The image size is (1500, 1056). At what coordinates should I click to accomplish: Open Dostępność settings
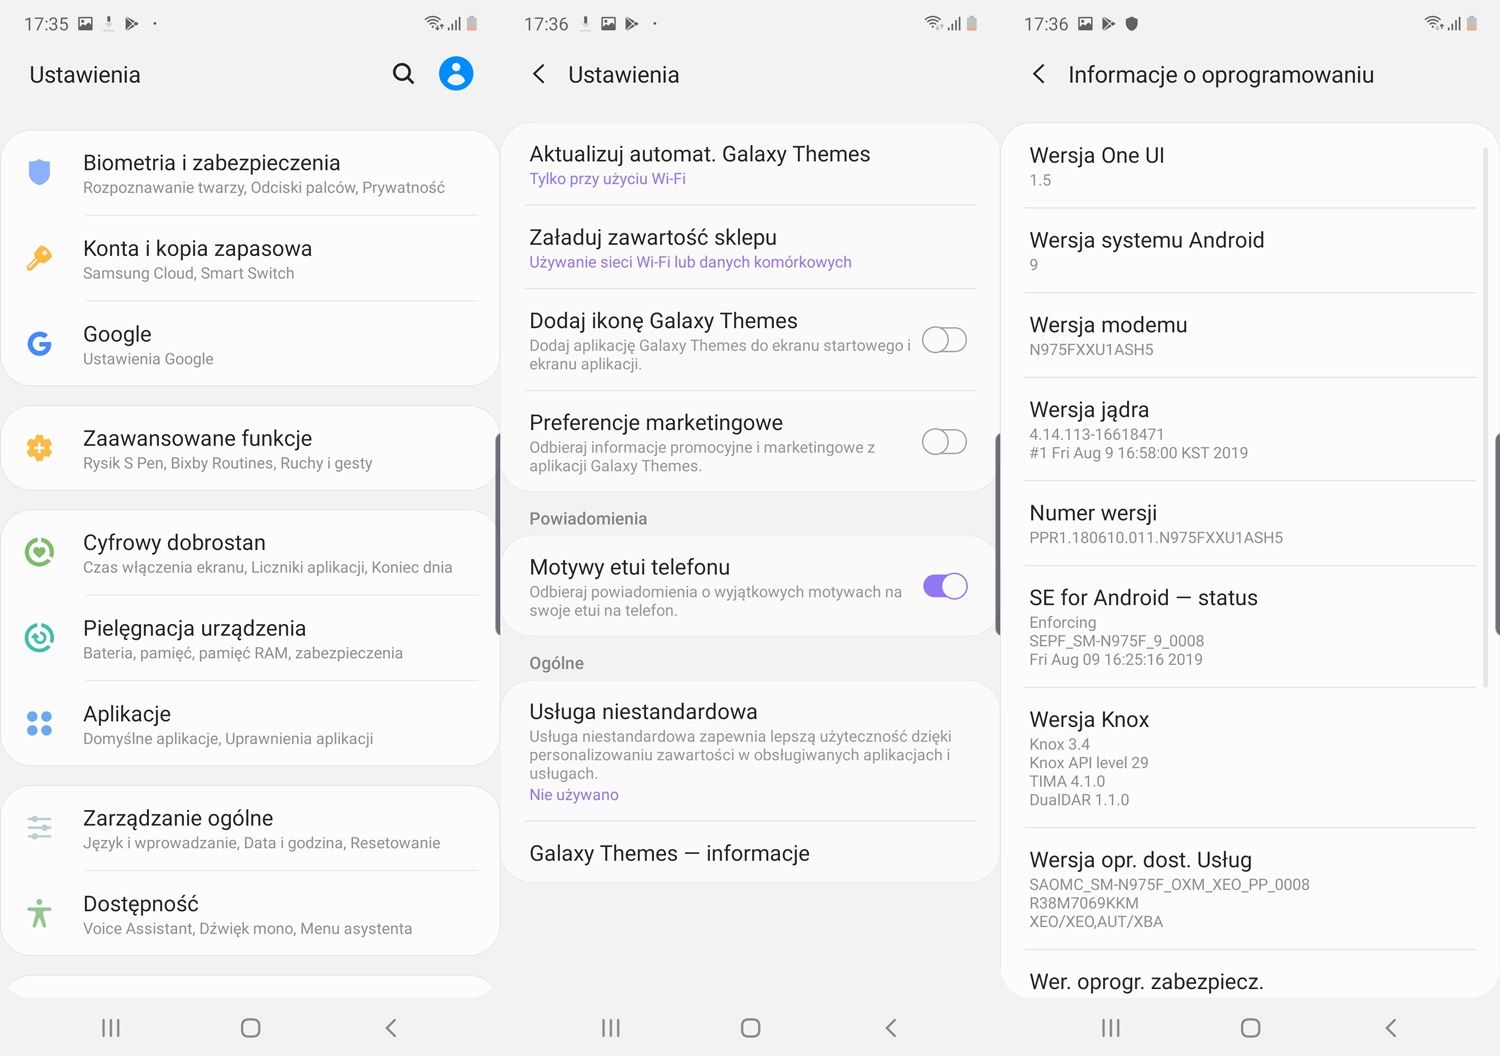250,914
